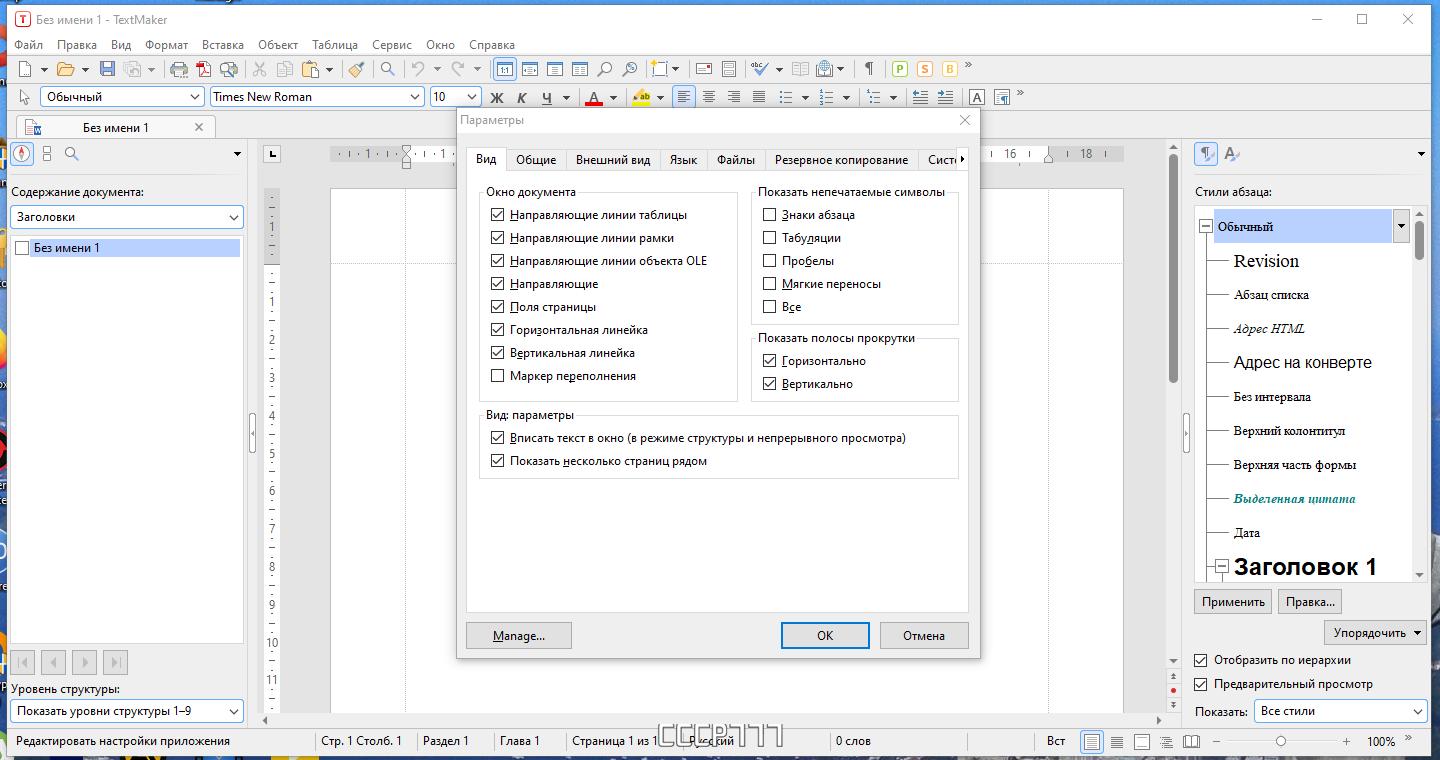Click the bold Ж icon
The height and width of the screenshot is (760, 1440).
pos(496,97)
